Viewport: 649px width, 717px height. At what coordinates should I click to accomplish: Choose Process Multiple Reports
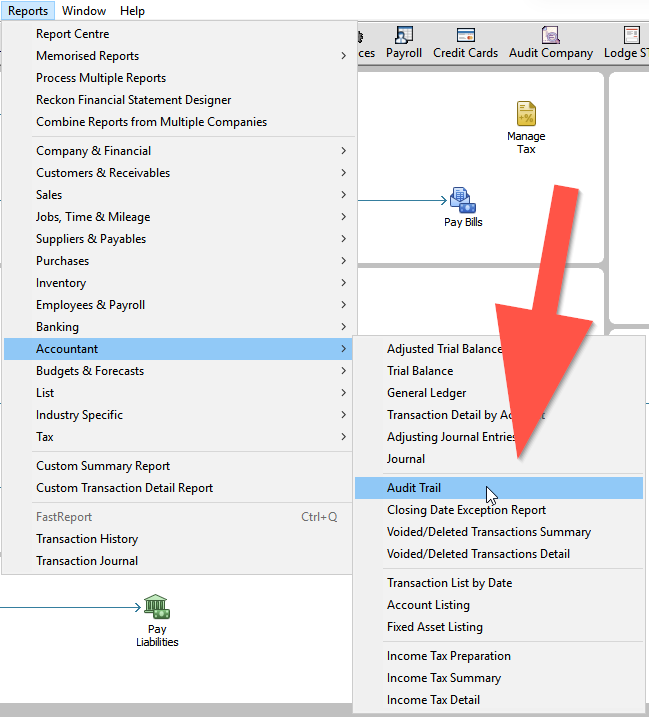click(178, 78)
